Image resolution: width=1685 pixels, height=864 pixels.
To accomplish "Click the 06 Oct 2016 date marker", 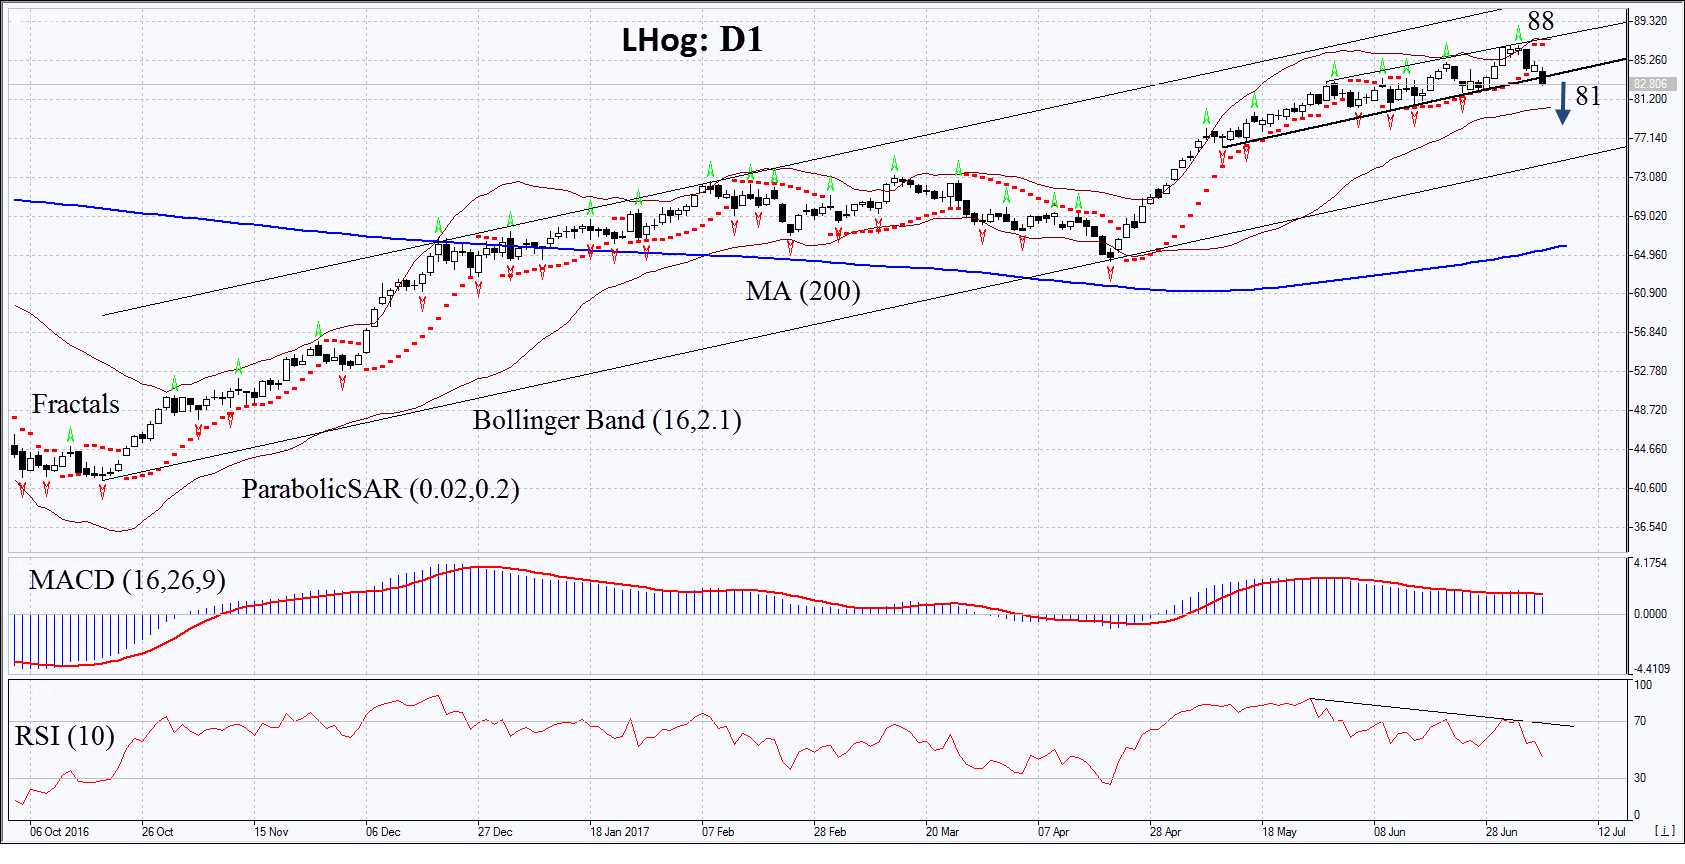I will [x=59, y=832].
